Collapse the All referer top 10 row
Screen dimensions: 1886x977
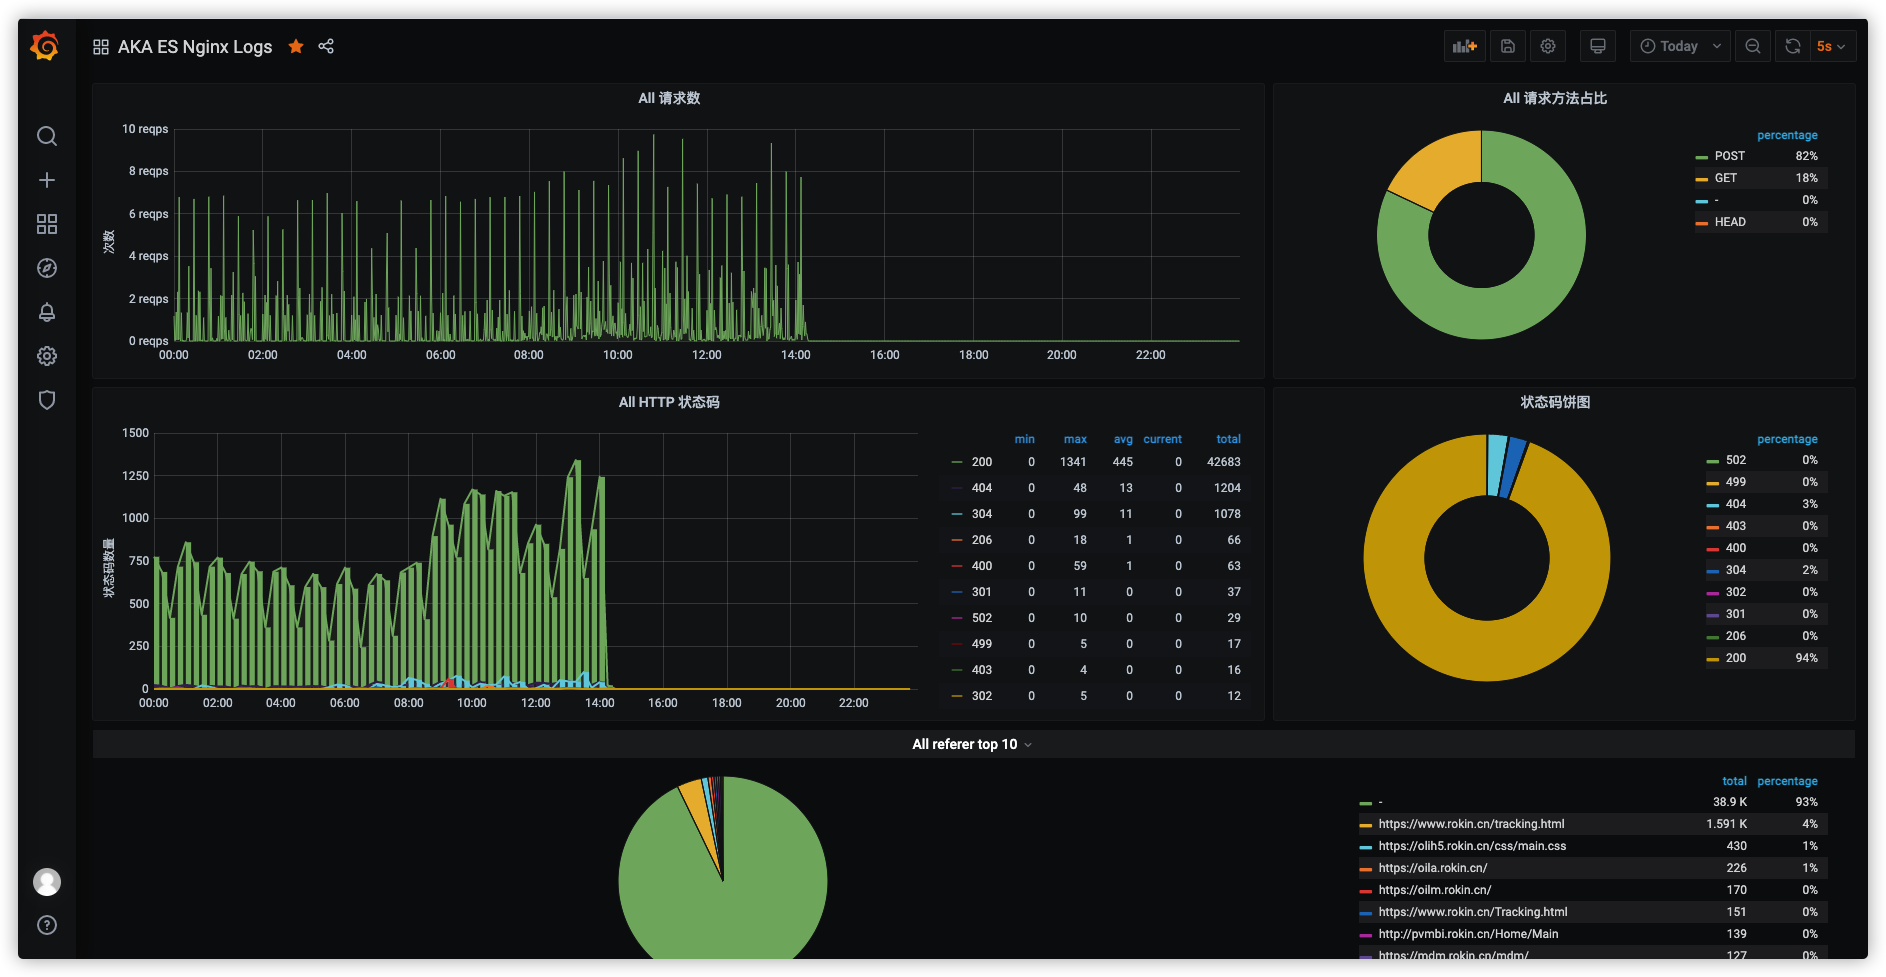(971, 744)
